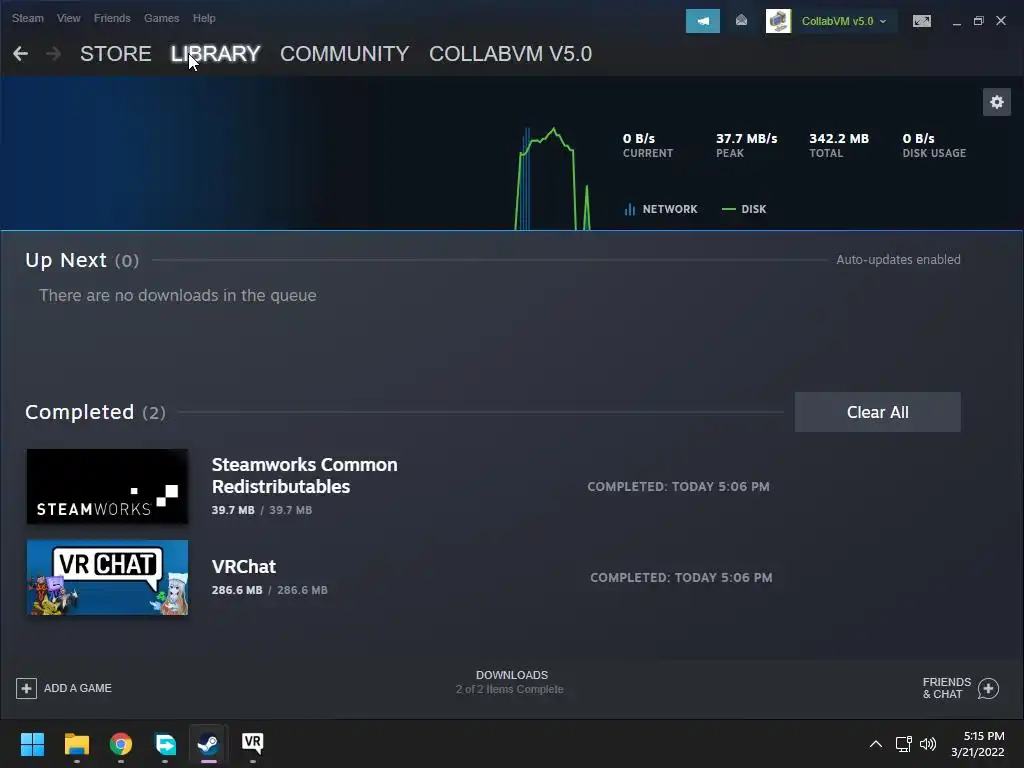Launch Google Chrome from the taskbar
Screen dimensions: 1024x768
(x=121, y=744)
